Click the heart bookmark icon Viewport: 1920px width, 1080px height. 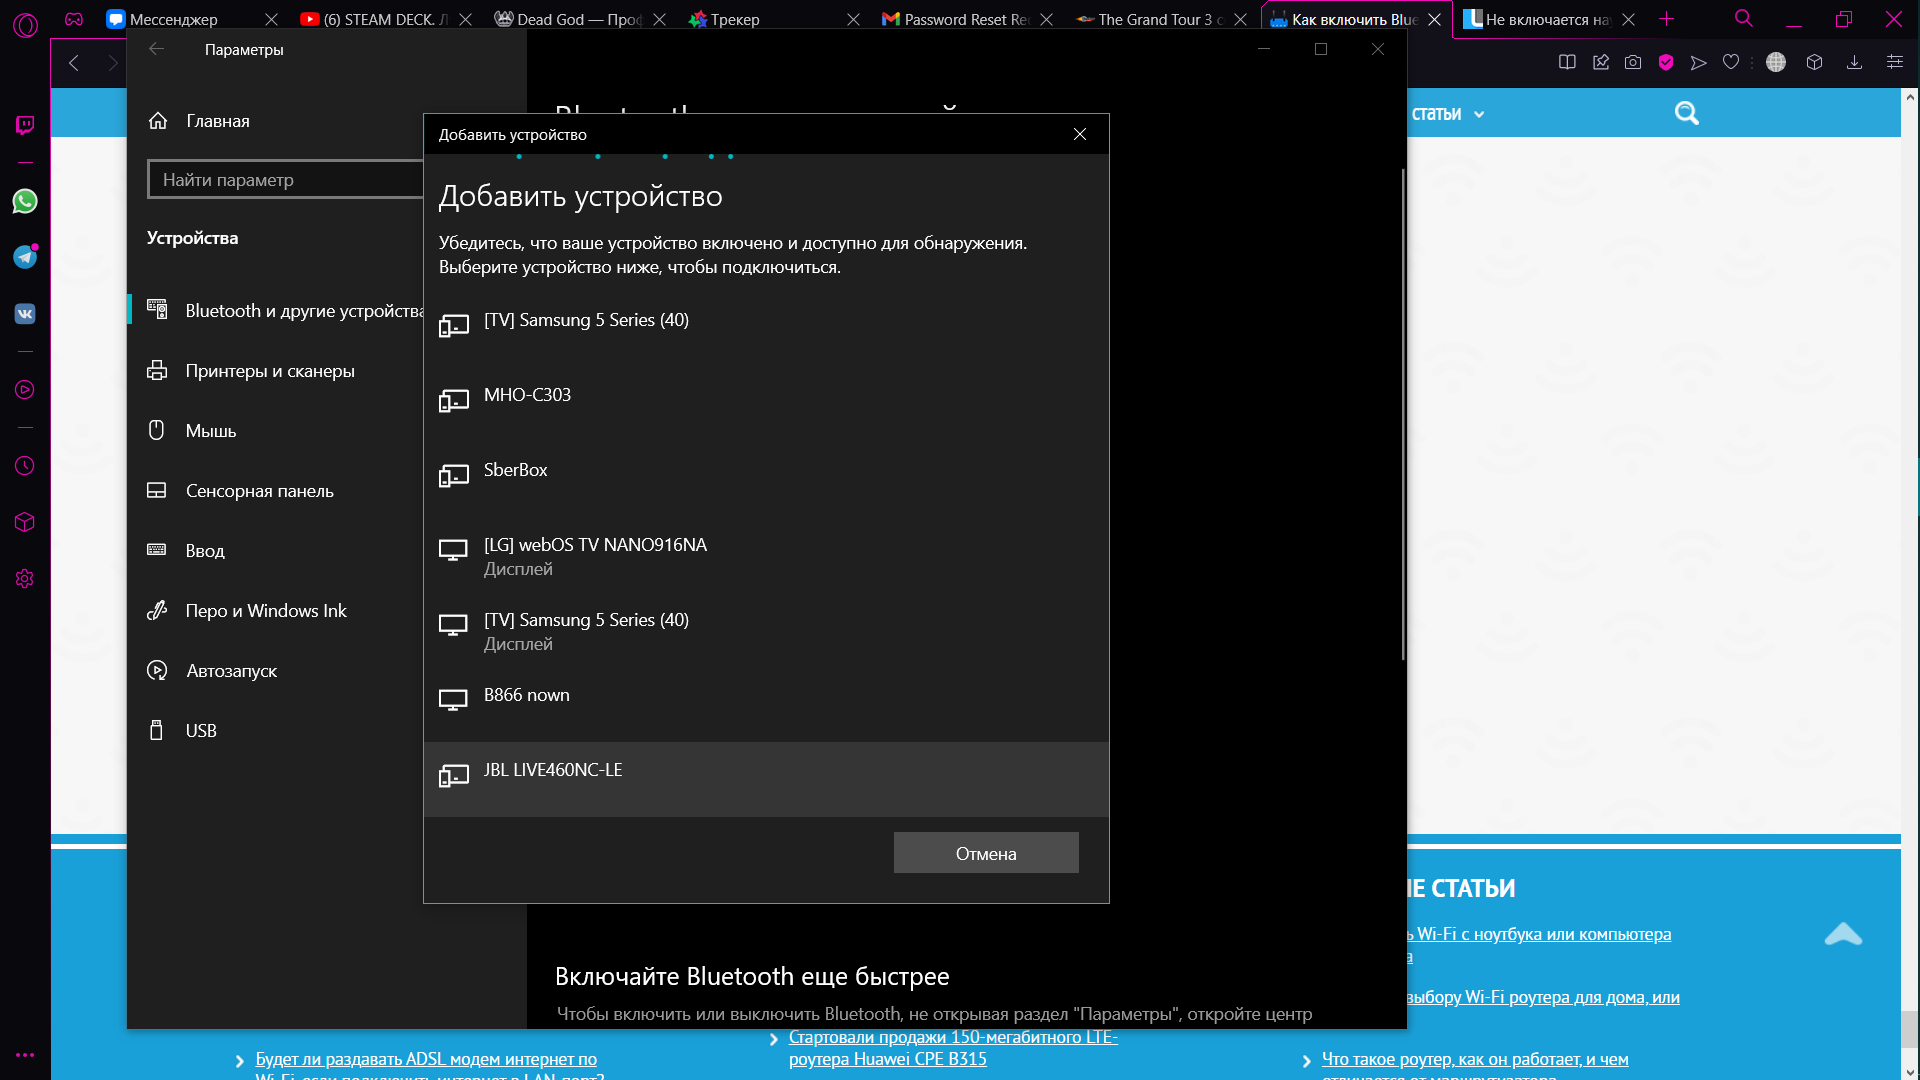pos(1731,62)
